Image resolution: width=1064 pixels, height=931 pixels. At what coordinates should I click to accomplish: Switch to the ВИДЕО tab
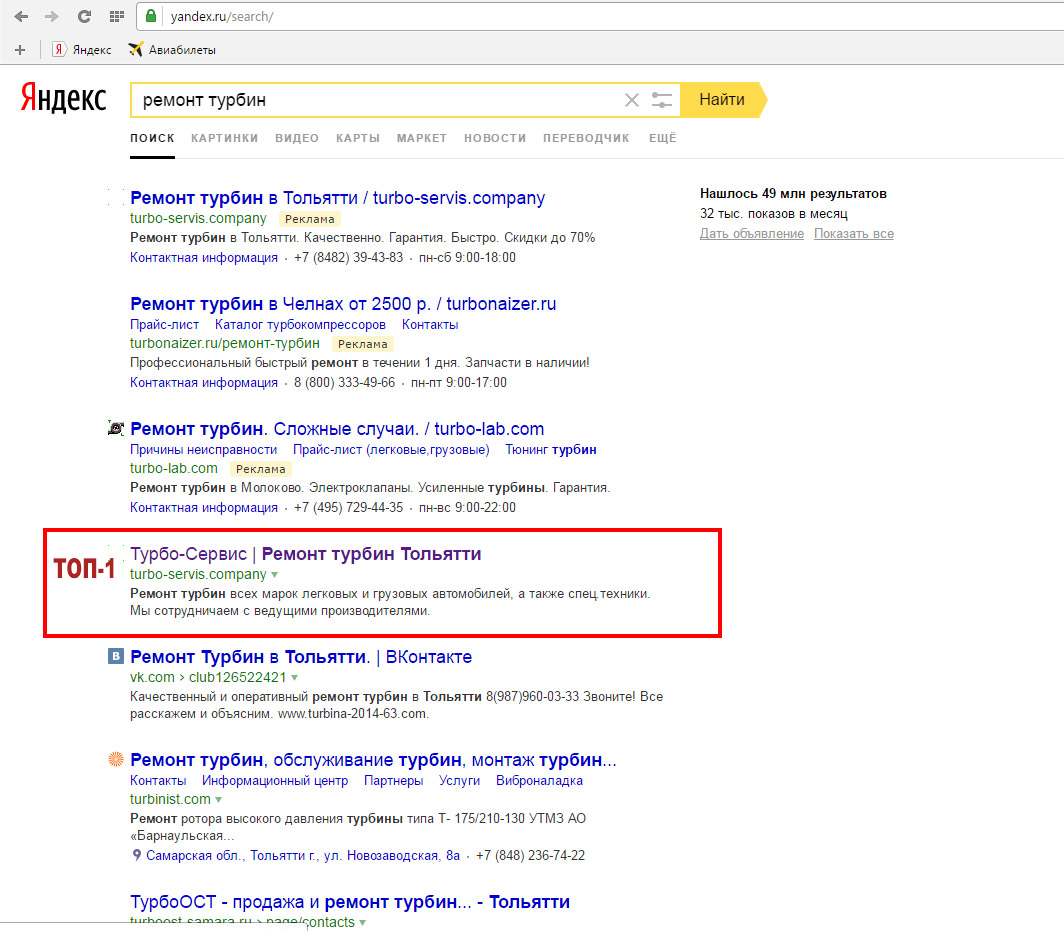297,138
